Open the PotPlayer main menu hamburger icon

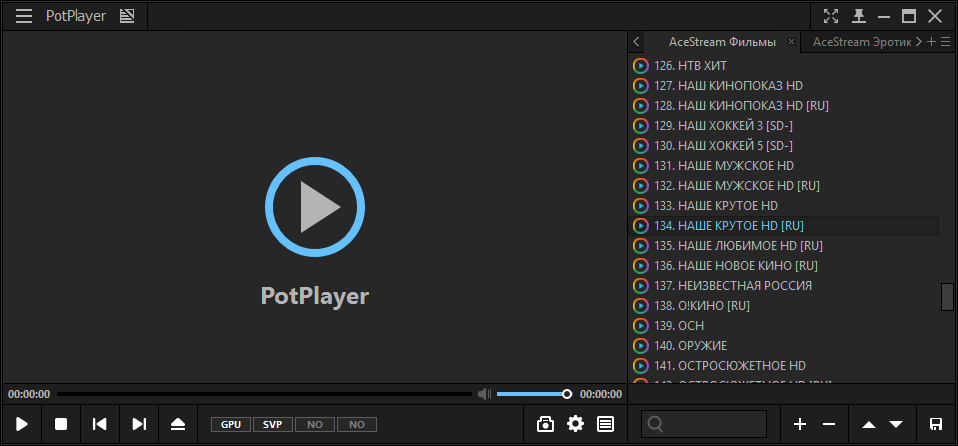click(24, 16)
